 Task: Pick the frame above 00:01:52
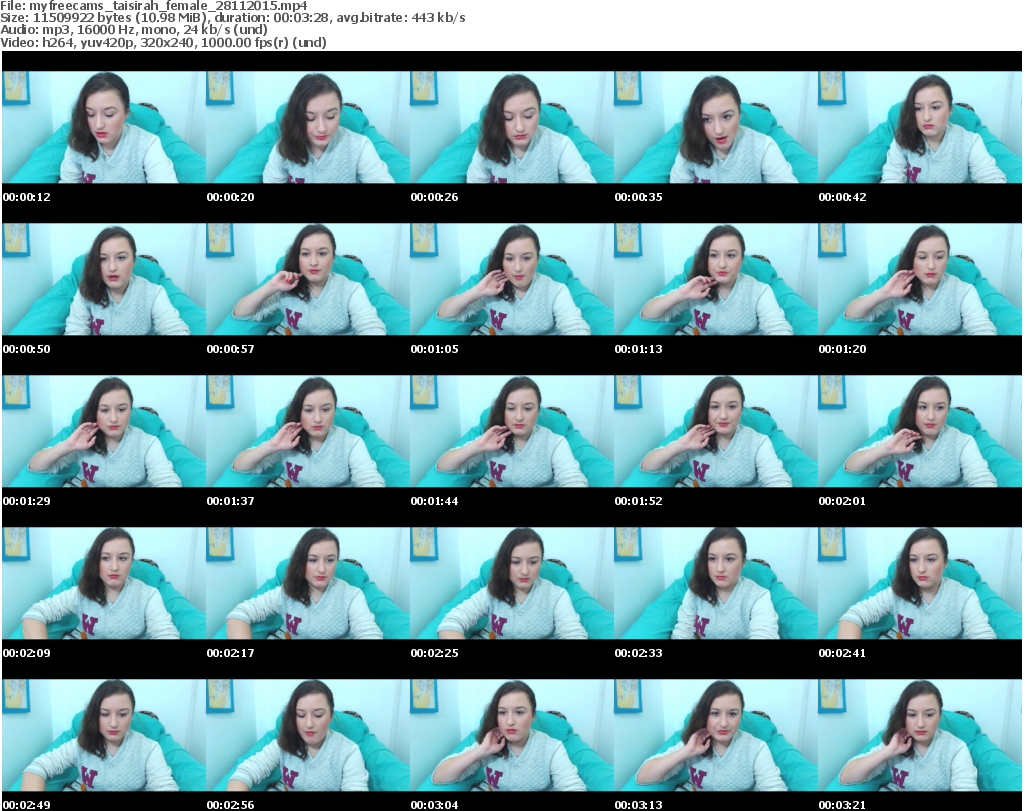coord(716,431)
